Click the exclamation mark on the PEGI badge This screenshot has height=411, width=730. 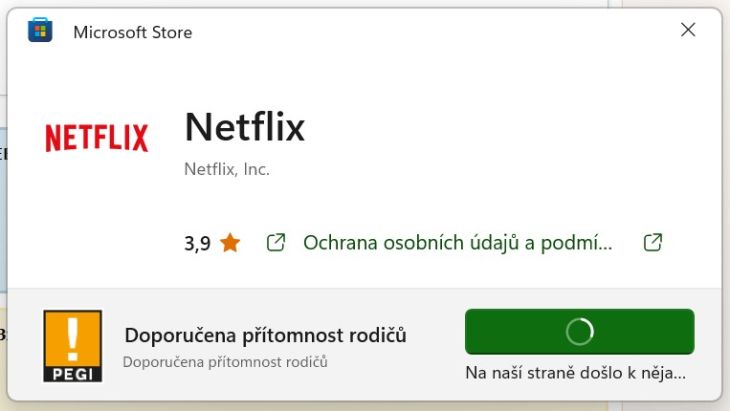coord(73,339)
